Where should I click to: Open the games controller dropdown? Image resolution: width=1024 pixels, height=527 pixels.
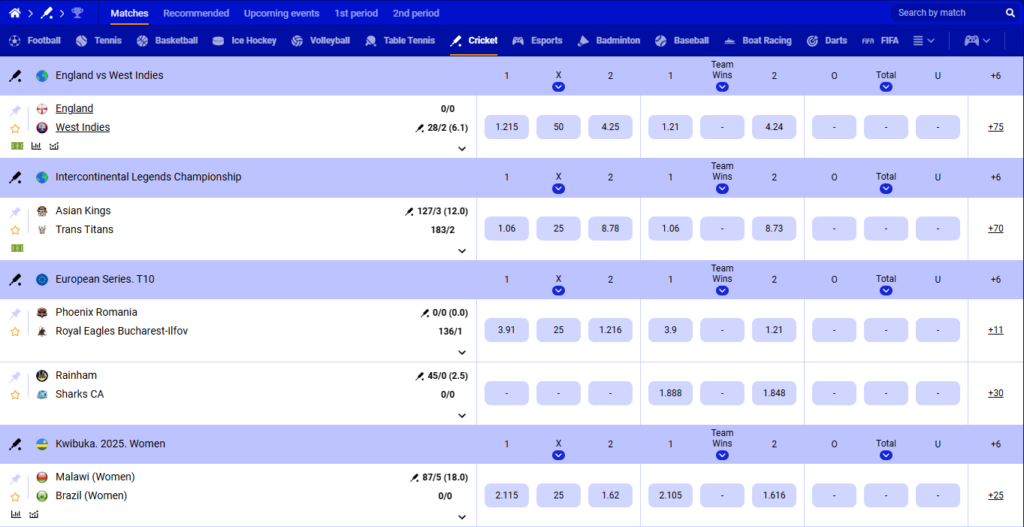coord(978,40)
